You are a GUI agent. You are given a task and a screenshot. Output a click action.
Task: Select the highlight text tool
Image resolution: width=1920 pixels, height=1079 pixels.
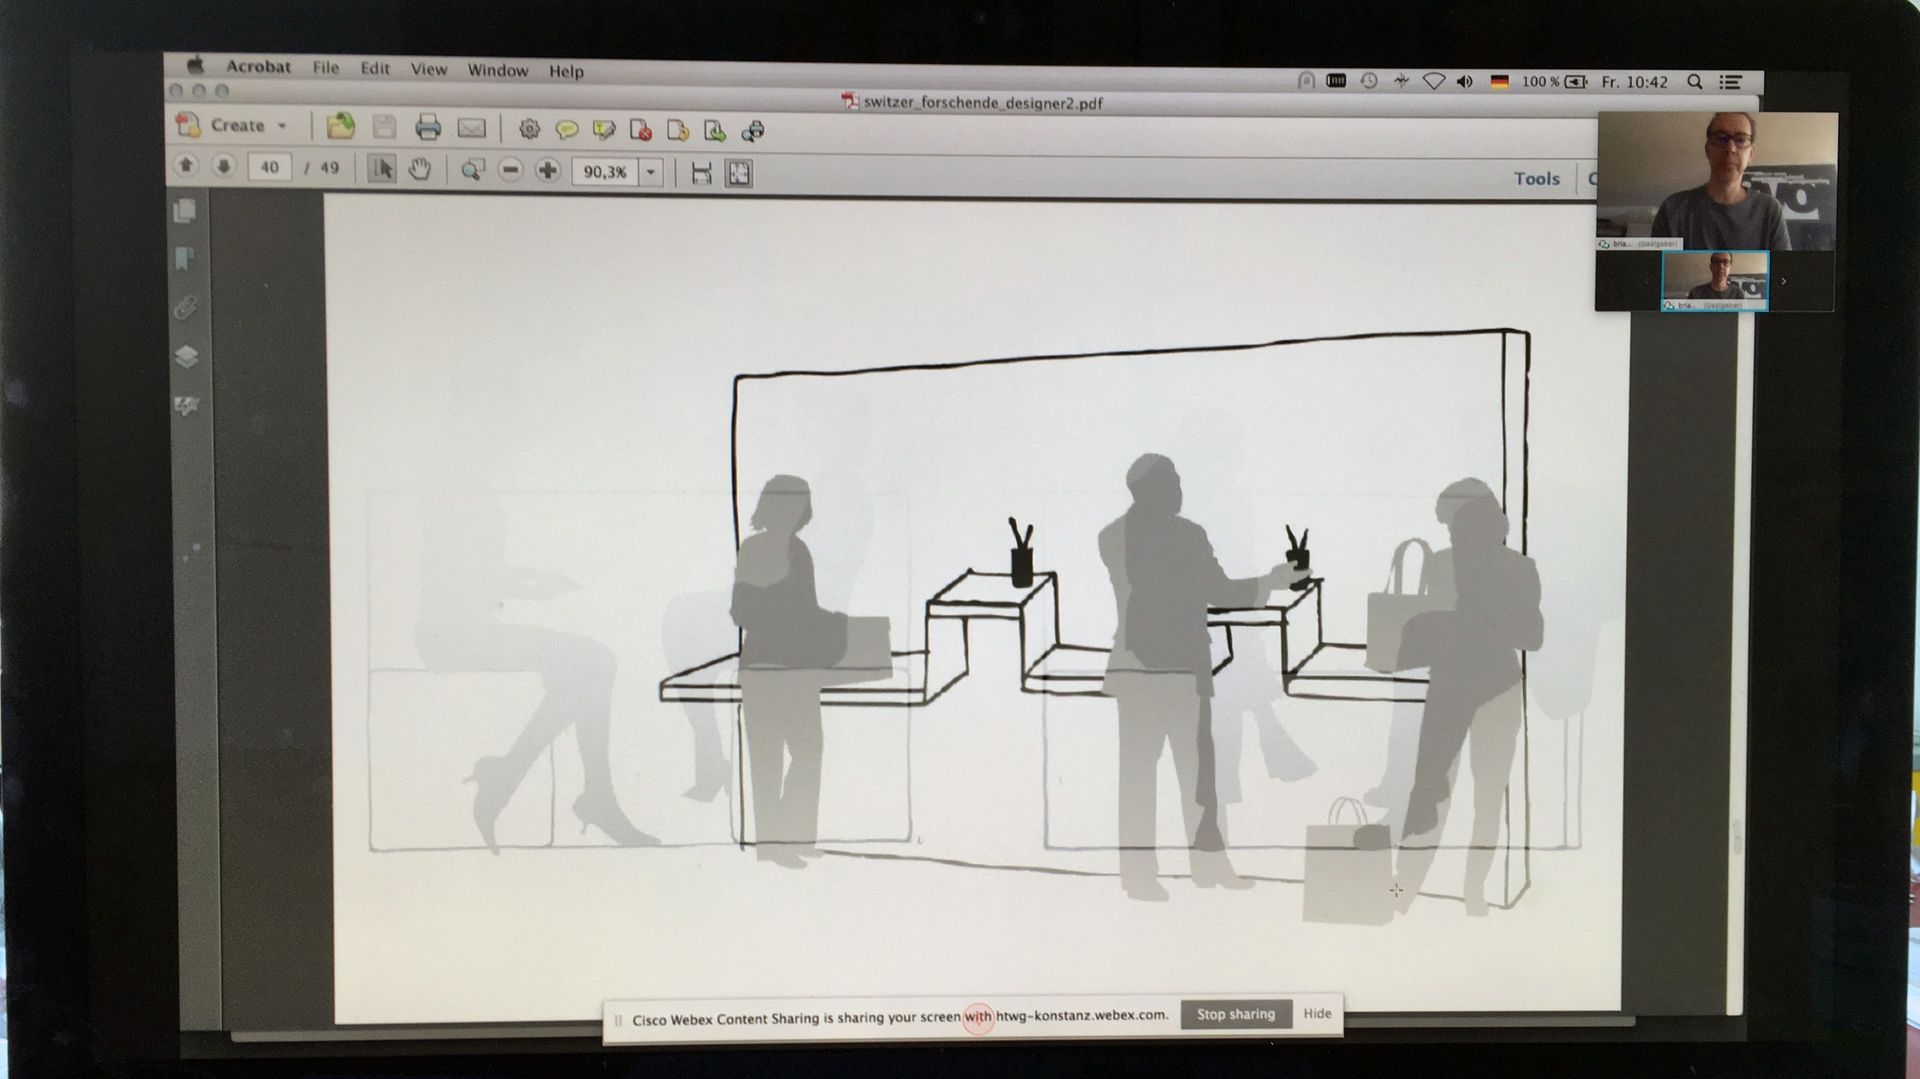point(603,130)
